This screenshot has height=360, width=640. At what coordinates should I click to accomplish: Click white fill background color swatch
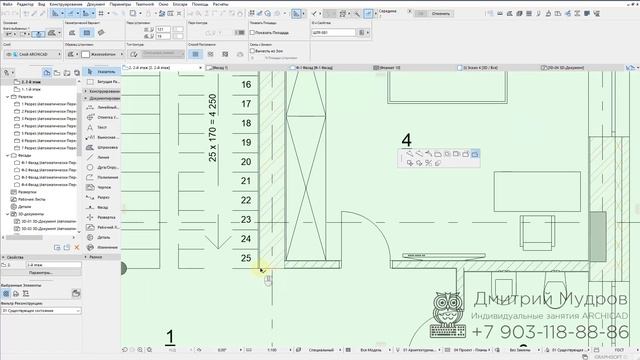click(x=85, y=54)
